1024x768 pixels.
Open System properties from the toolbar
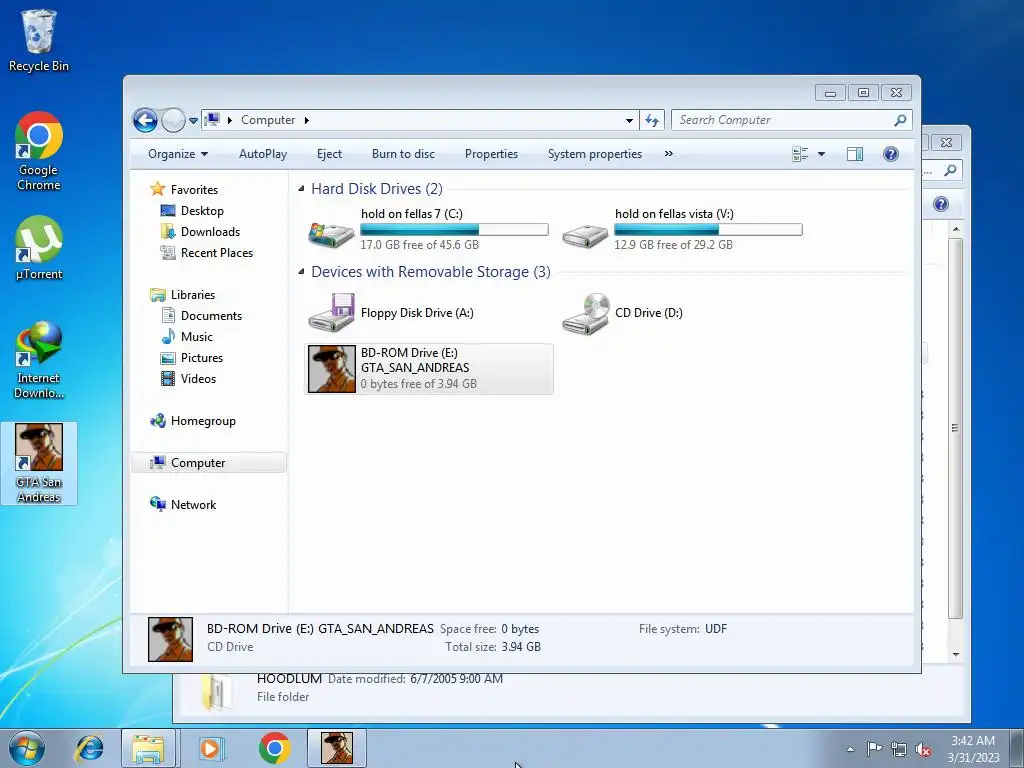click(594, 154)
